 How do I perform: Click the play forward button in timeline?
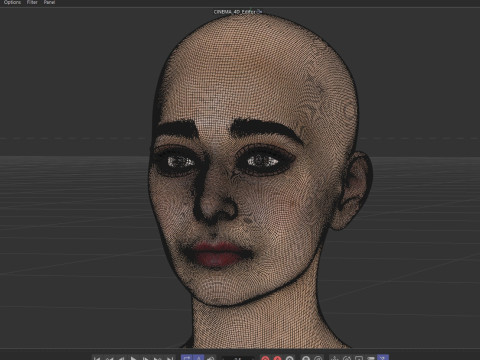click(133, 358)
